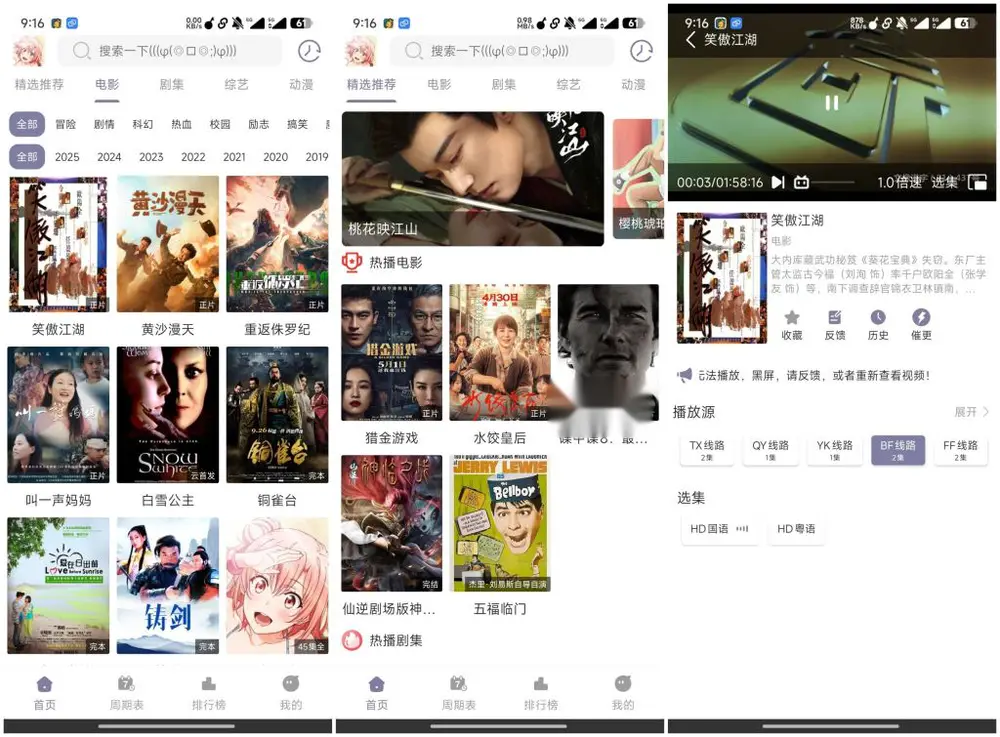Filter movies by year 2025
1000x737 pixels.
tap(67, 157)
